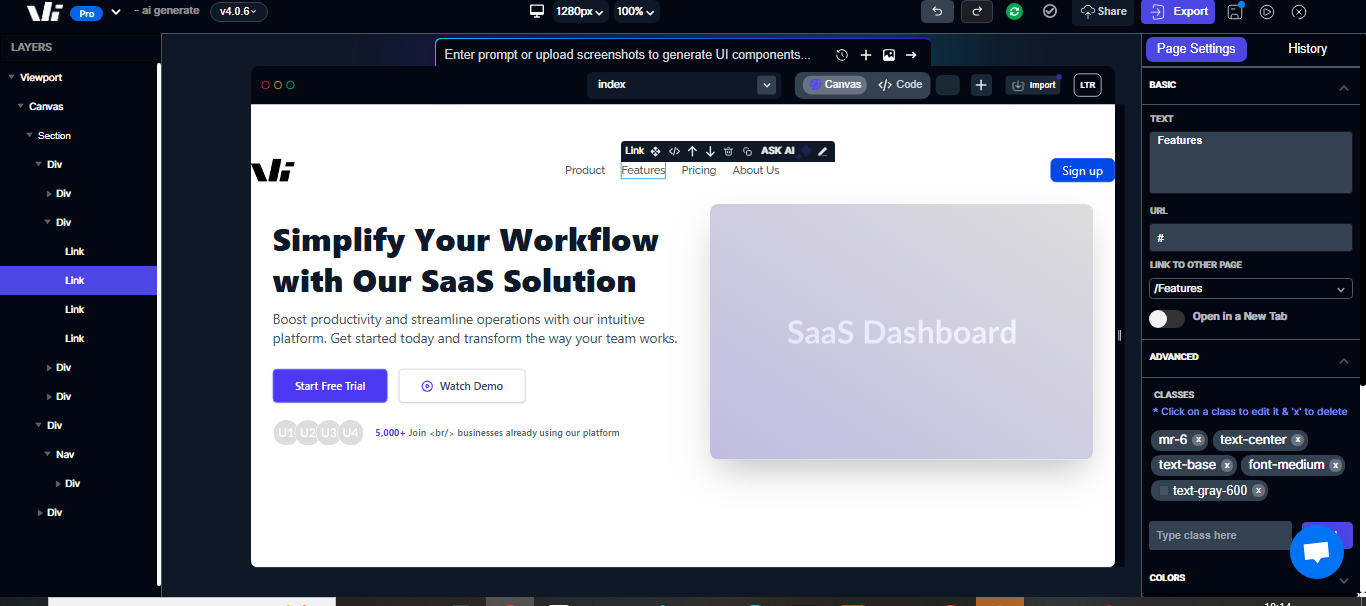Click the Type class here input
Image resolution: width=1366 pixels, height=606 pixels.
tap(1220, 536)
